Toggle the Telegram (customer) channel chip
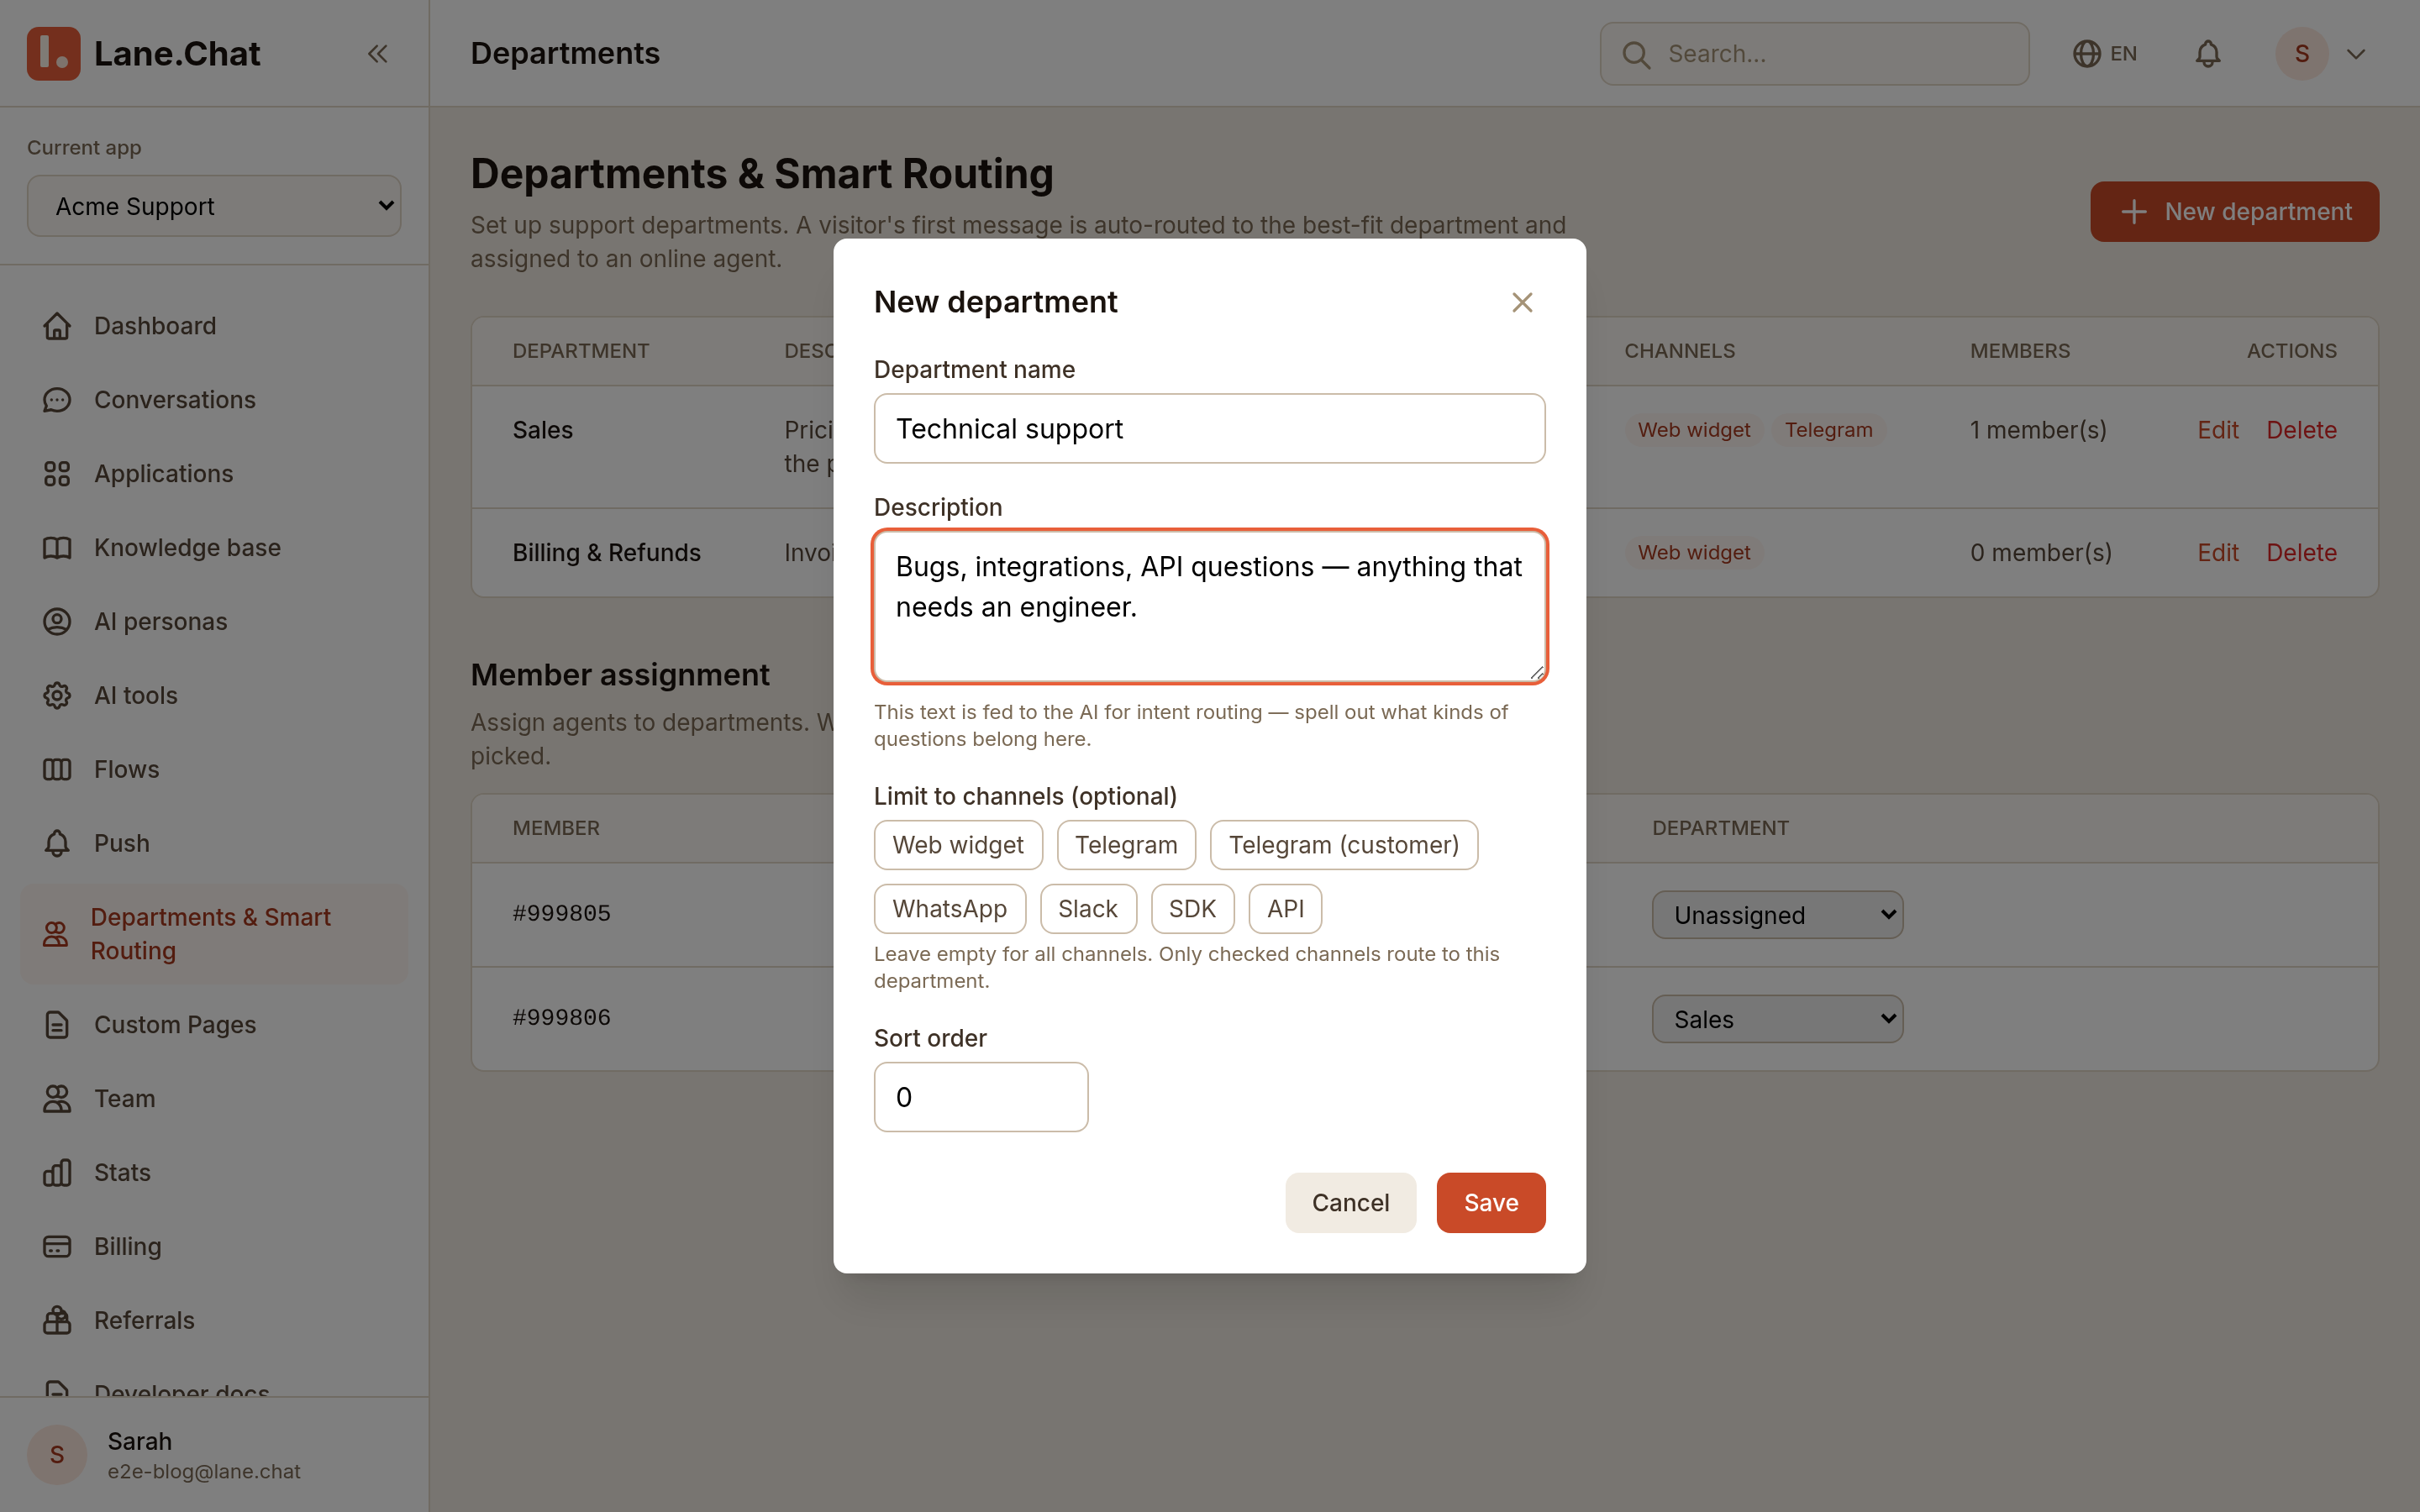The height and width of the screenshot is (1512, 2420). click(1344, 845)
